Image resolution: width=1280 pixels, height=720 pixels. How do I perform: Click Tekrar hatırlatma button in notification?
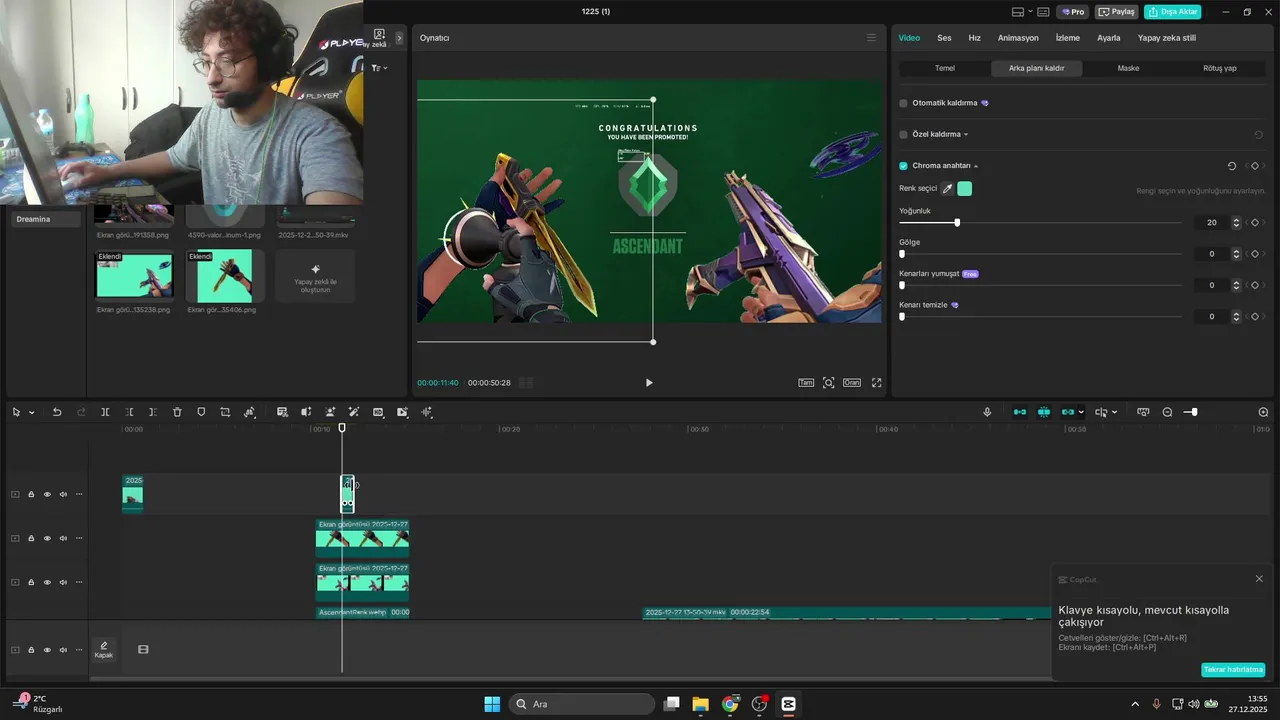(x=1233, y=669)
